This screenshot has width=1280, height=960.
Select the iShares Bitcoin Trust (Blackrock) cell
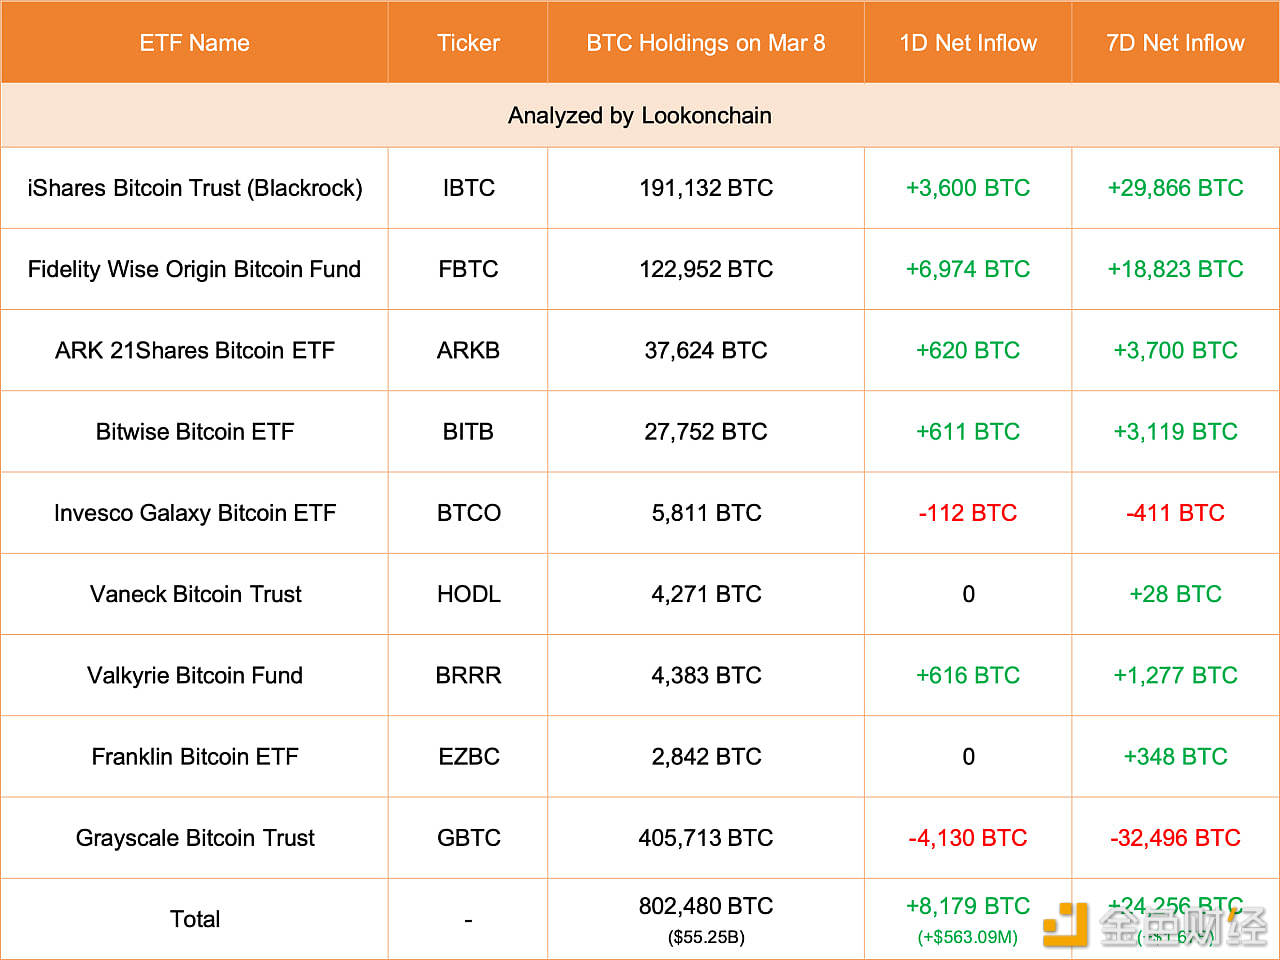195,188
